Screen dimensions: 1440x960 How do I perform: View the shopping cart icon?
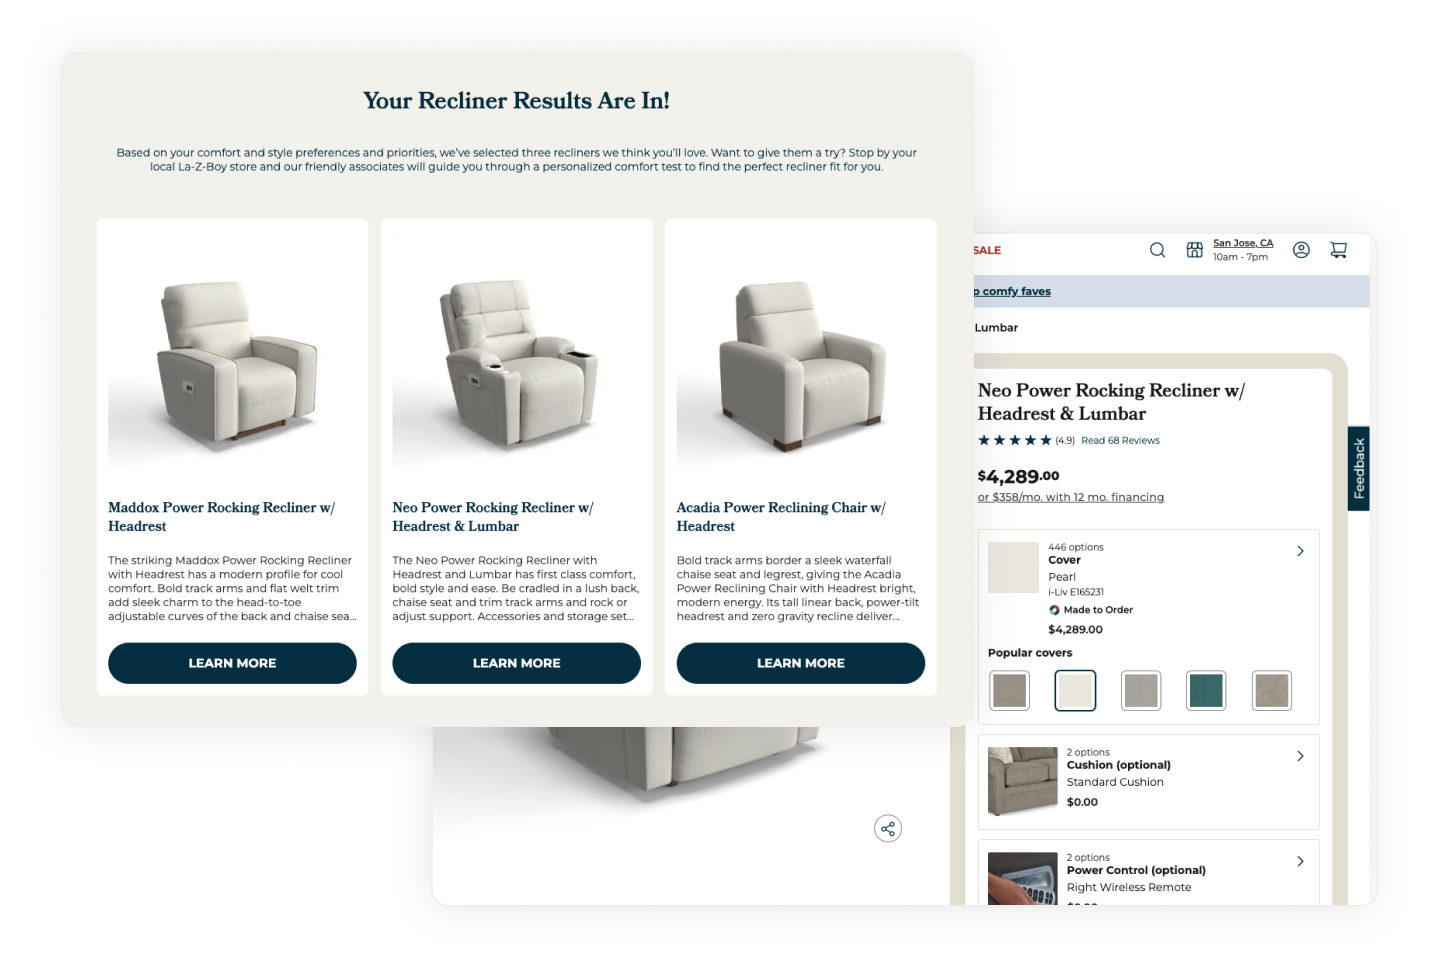click(1338, 250)
